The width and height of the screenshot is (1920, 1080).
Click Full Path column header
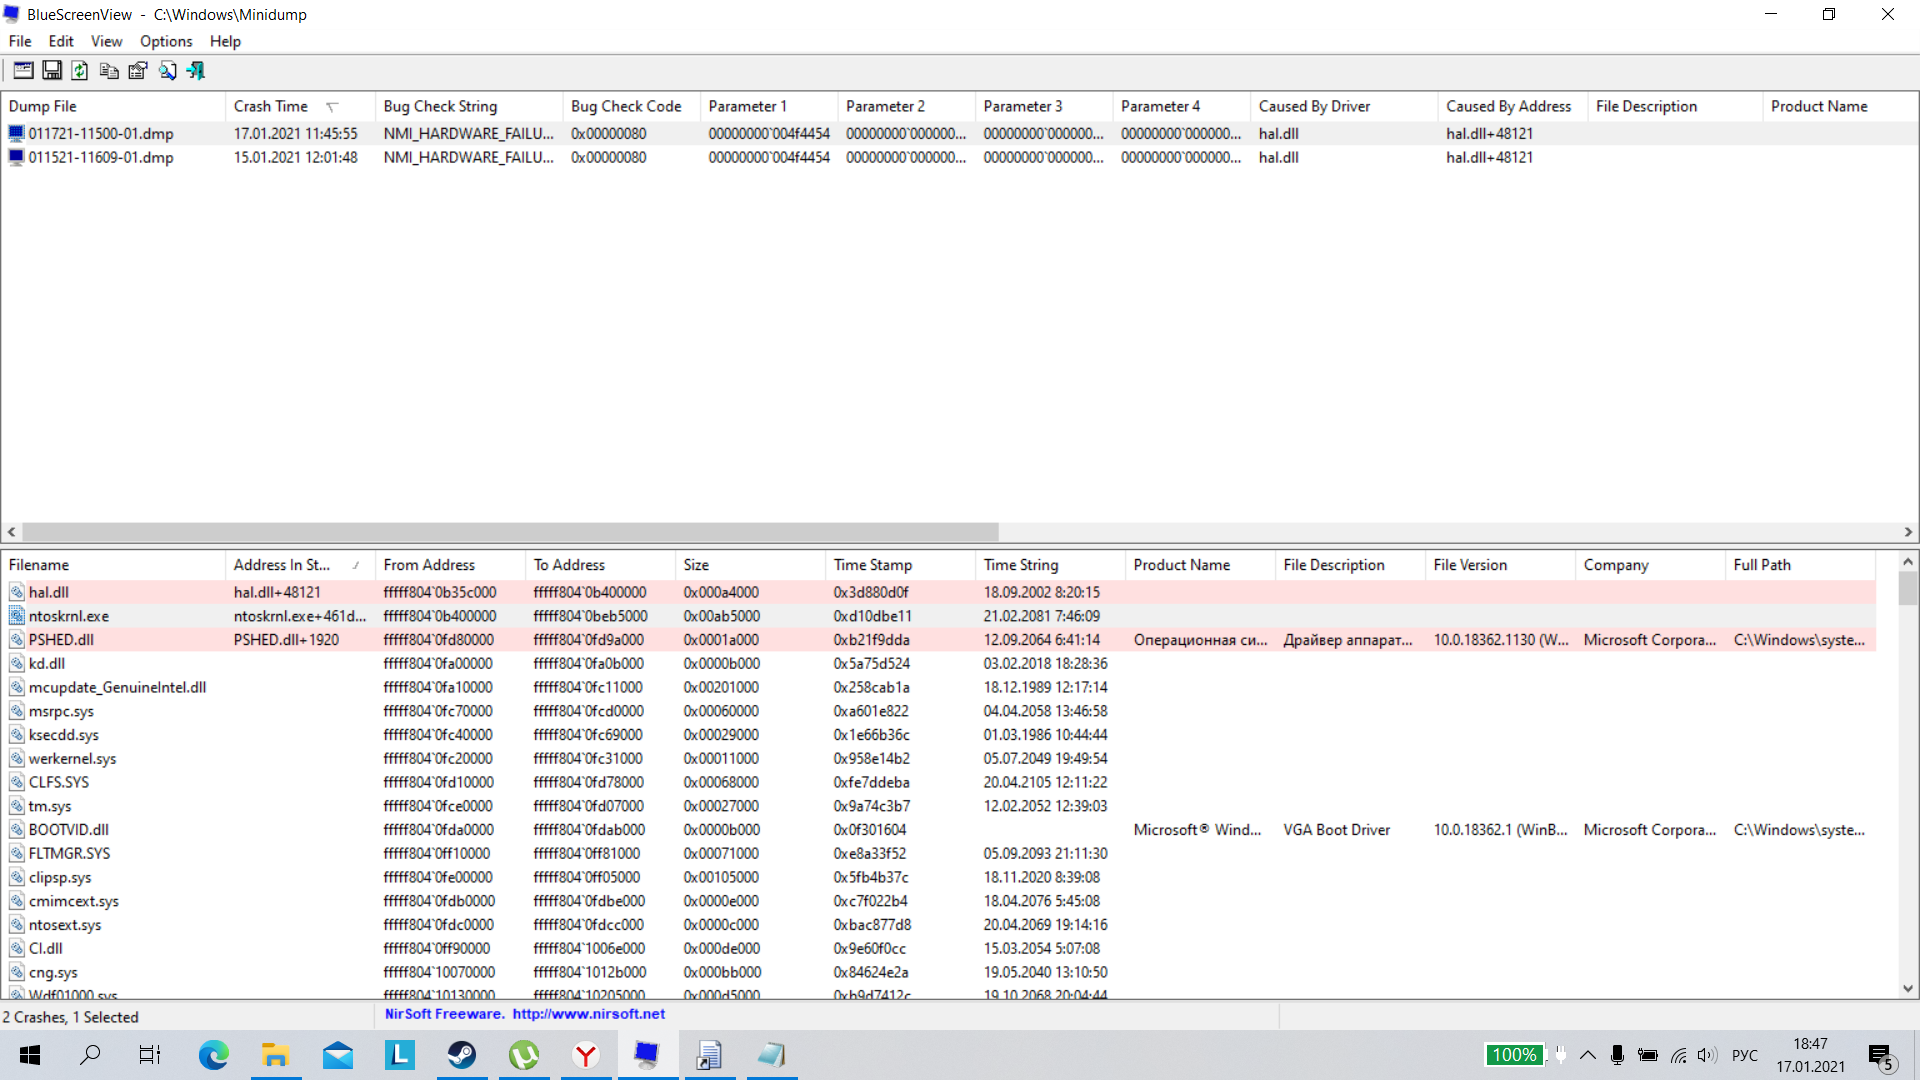(x=1801, y=565)
